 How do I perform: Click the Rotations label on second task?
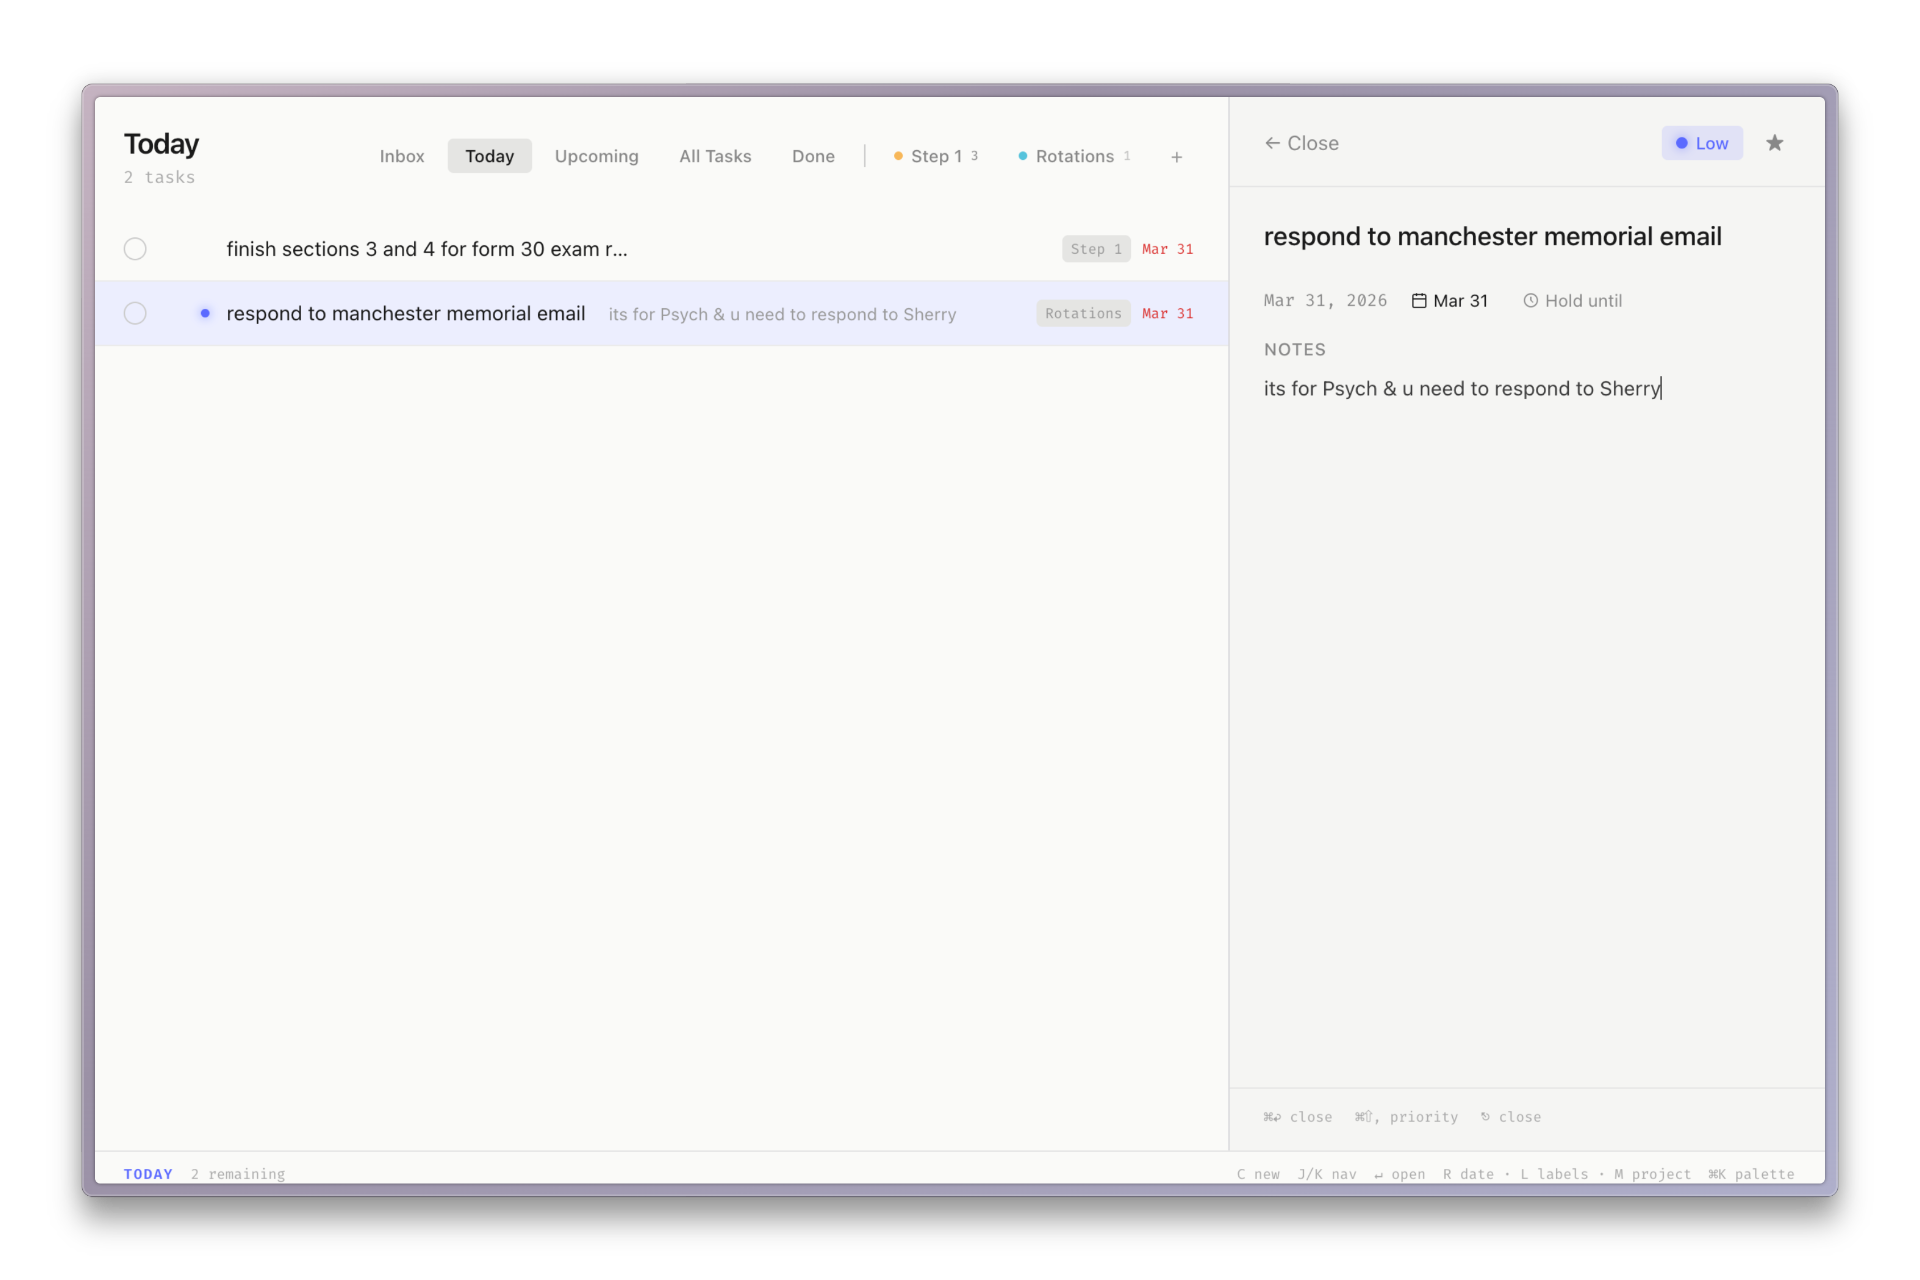click(1083, 313)
